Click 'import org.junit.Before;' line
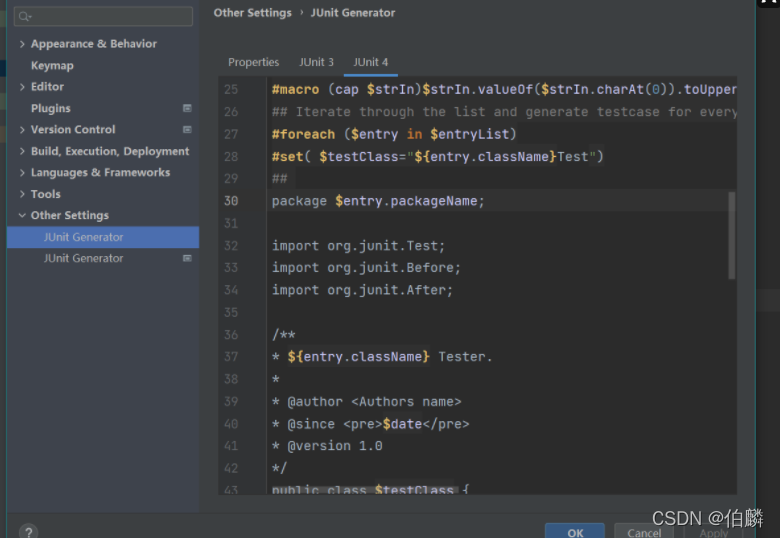780x538 pixels. [x=366, y=268]
